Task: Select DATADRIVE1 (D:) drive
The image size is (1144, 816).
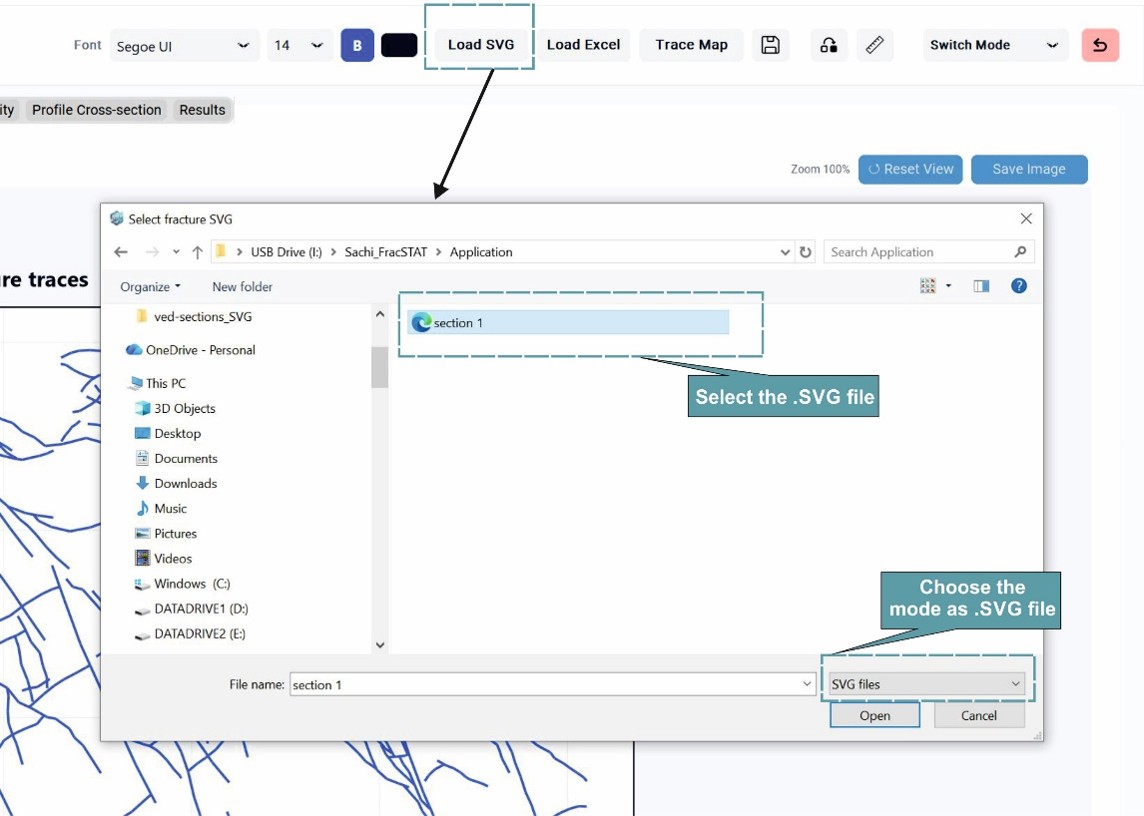Action: (x=191, y=609)
